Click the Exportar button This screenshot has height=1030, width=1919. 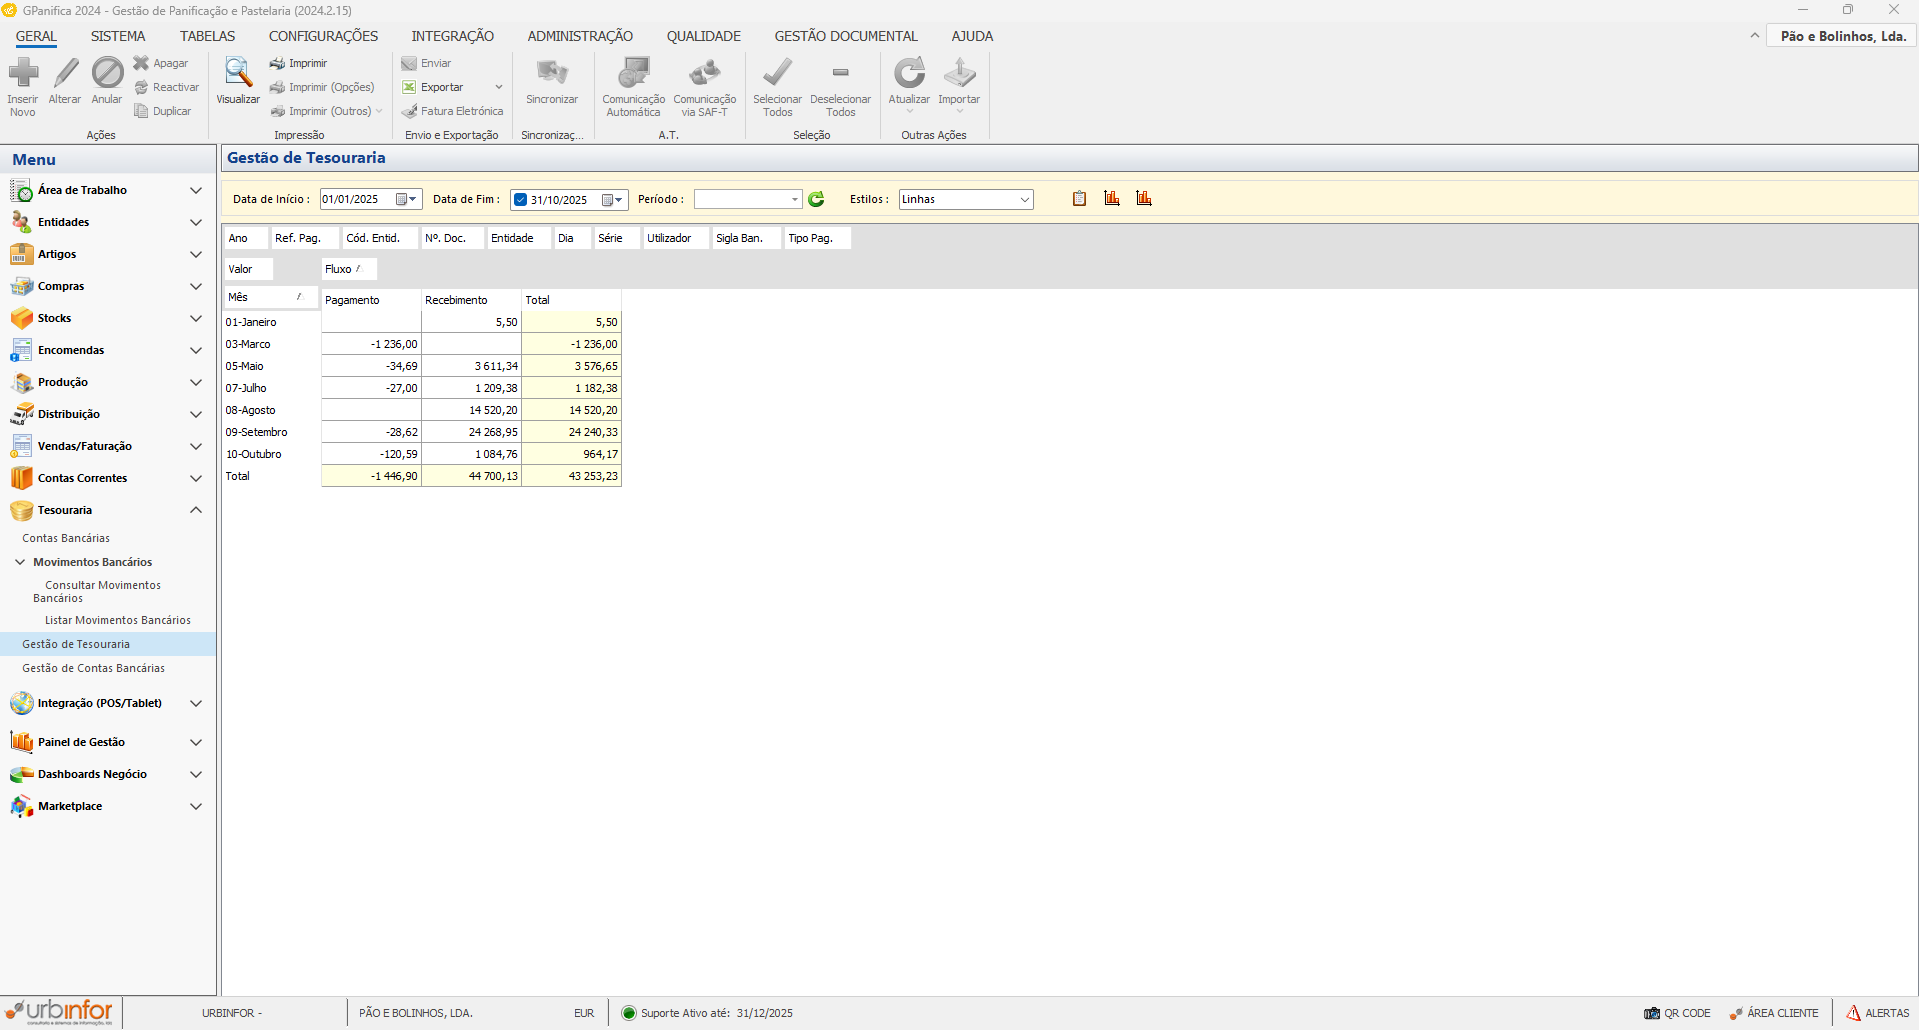coord(441,87)
